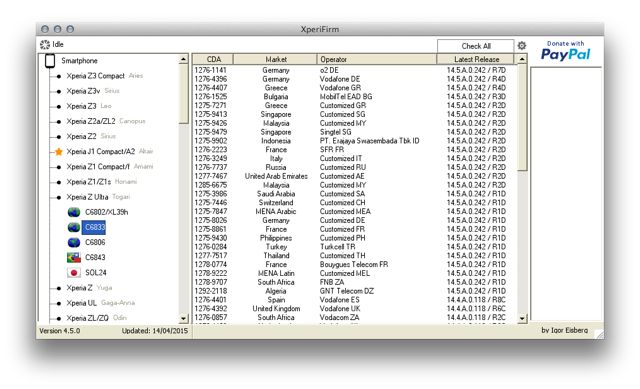Expand the Xperia Z2 Sirius tree node

59,137
